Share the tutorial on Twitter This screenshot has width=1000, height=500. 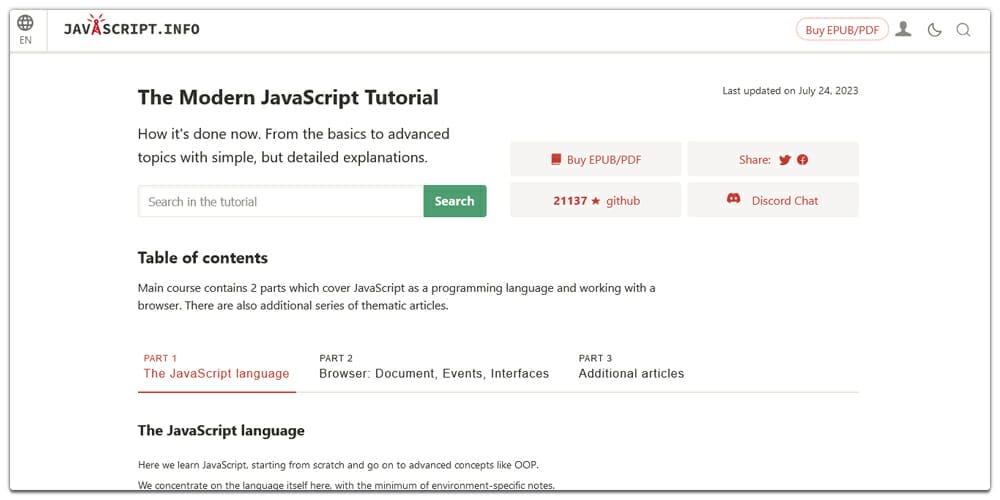(x=785, y=160)
